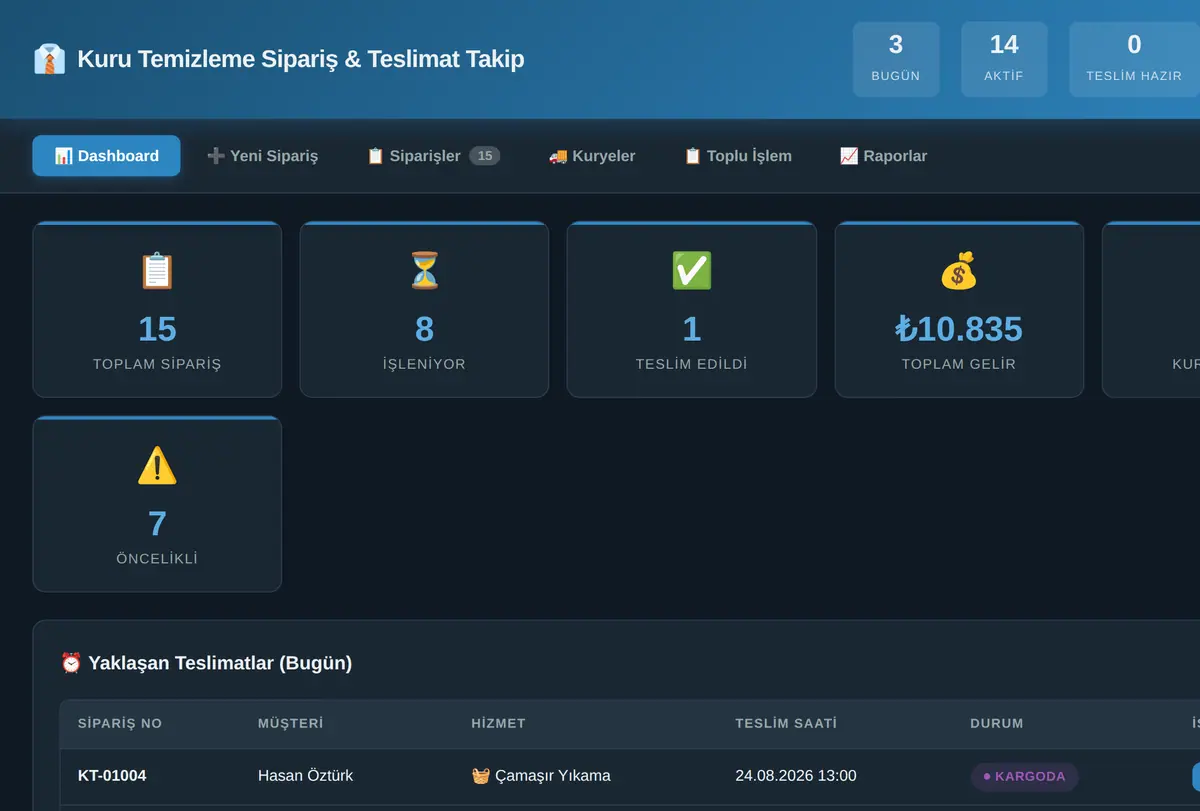The width and height of the screenshot is (1200, 811).
Task: Click delivery time 24.08.2026 13:00
Action: [x=796, y=776]
